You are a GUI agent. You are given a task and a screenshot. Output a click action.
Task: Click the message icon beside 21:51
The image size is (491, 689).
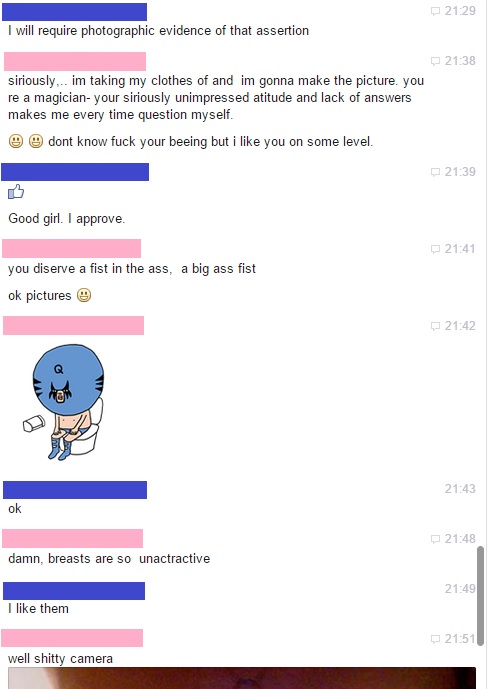point(435,639)
